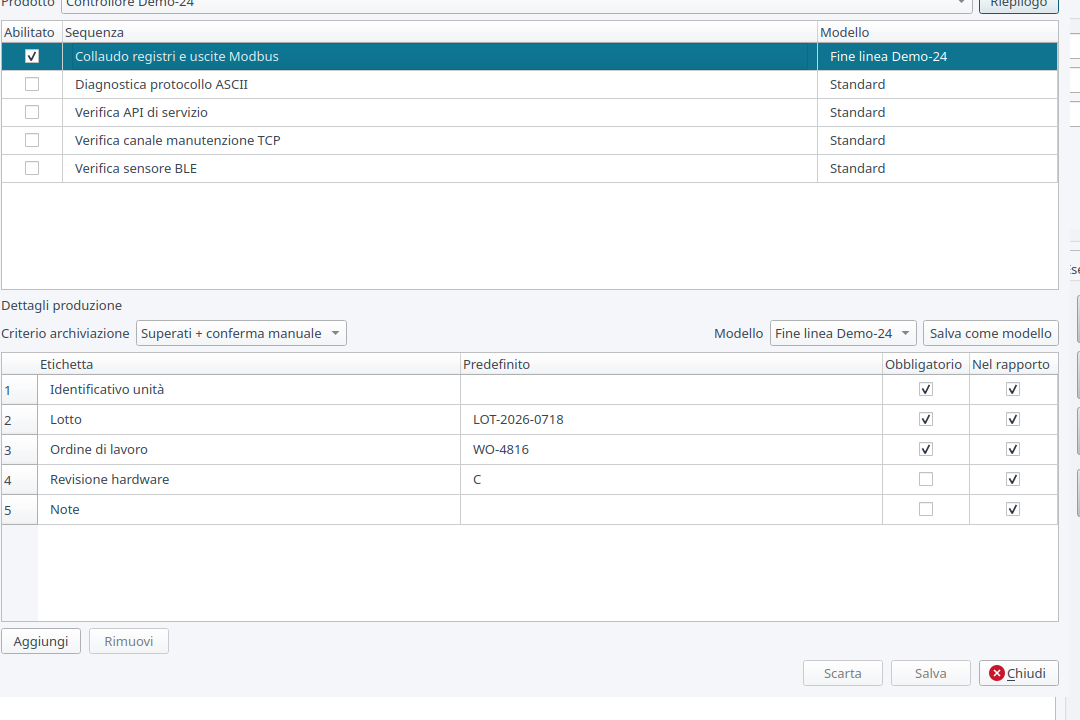Click the LOT-2026-0718 default value cell

(x=671, y=420)
